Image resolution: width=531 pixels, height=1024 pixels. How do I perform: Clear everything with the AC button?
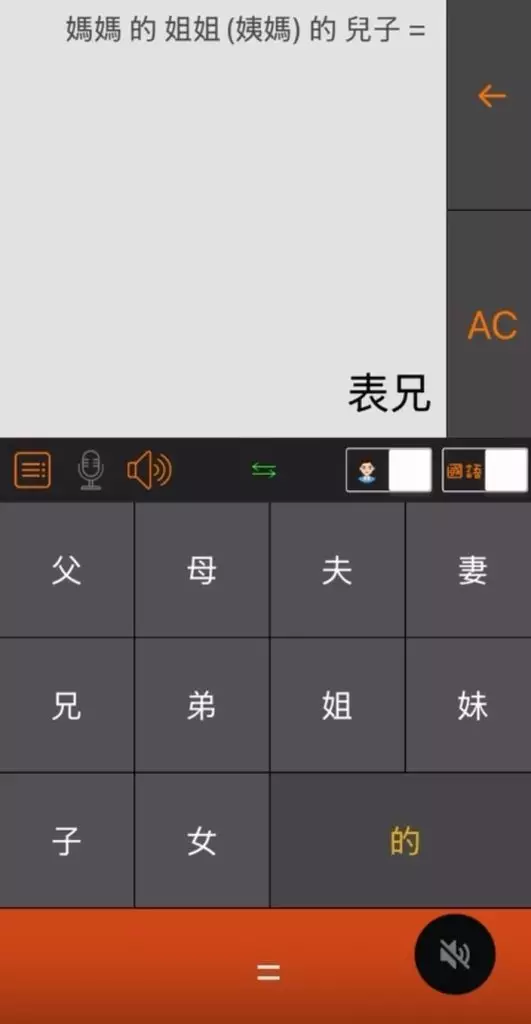(x=491, y=325)
